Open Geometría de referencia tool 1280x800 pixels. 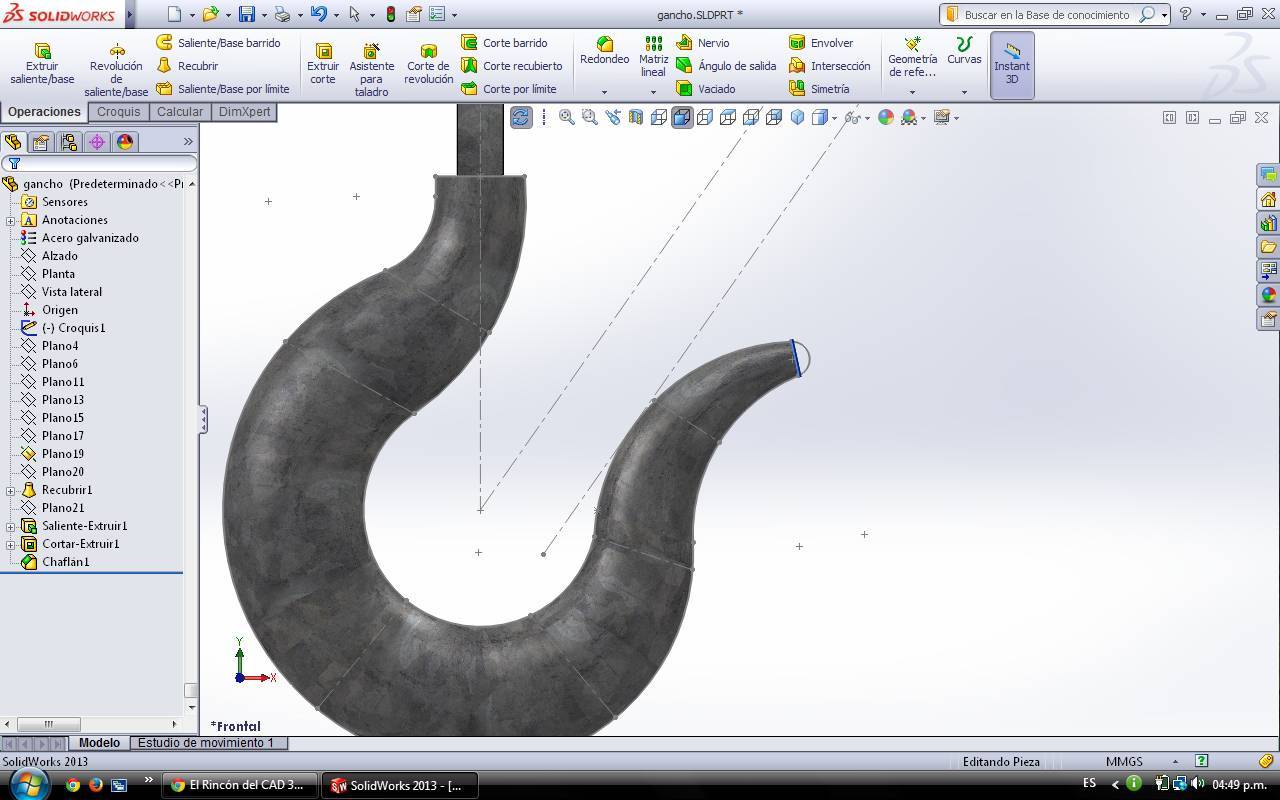click(912, 57)
